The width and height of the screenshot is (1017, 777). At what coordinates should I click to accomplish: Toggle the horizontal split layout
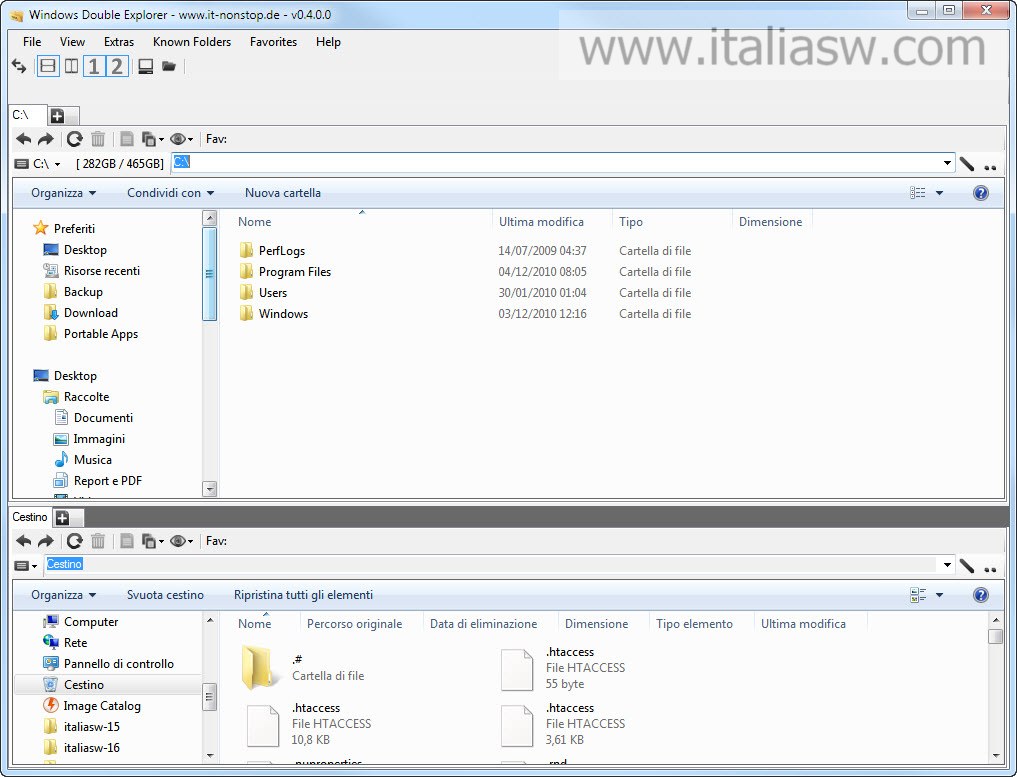coord(48,66)
